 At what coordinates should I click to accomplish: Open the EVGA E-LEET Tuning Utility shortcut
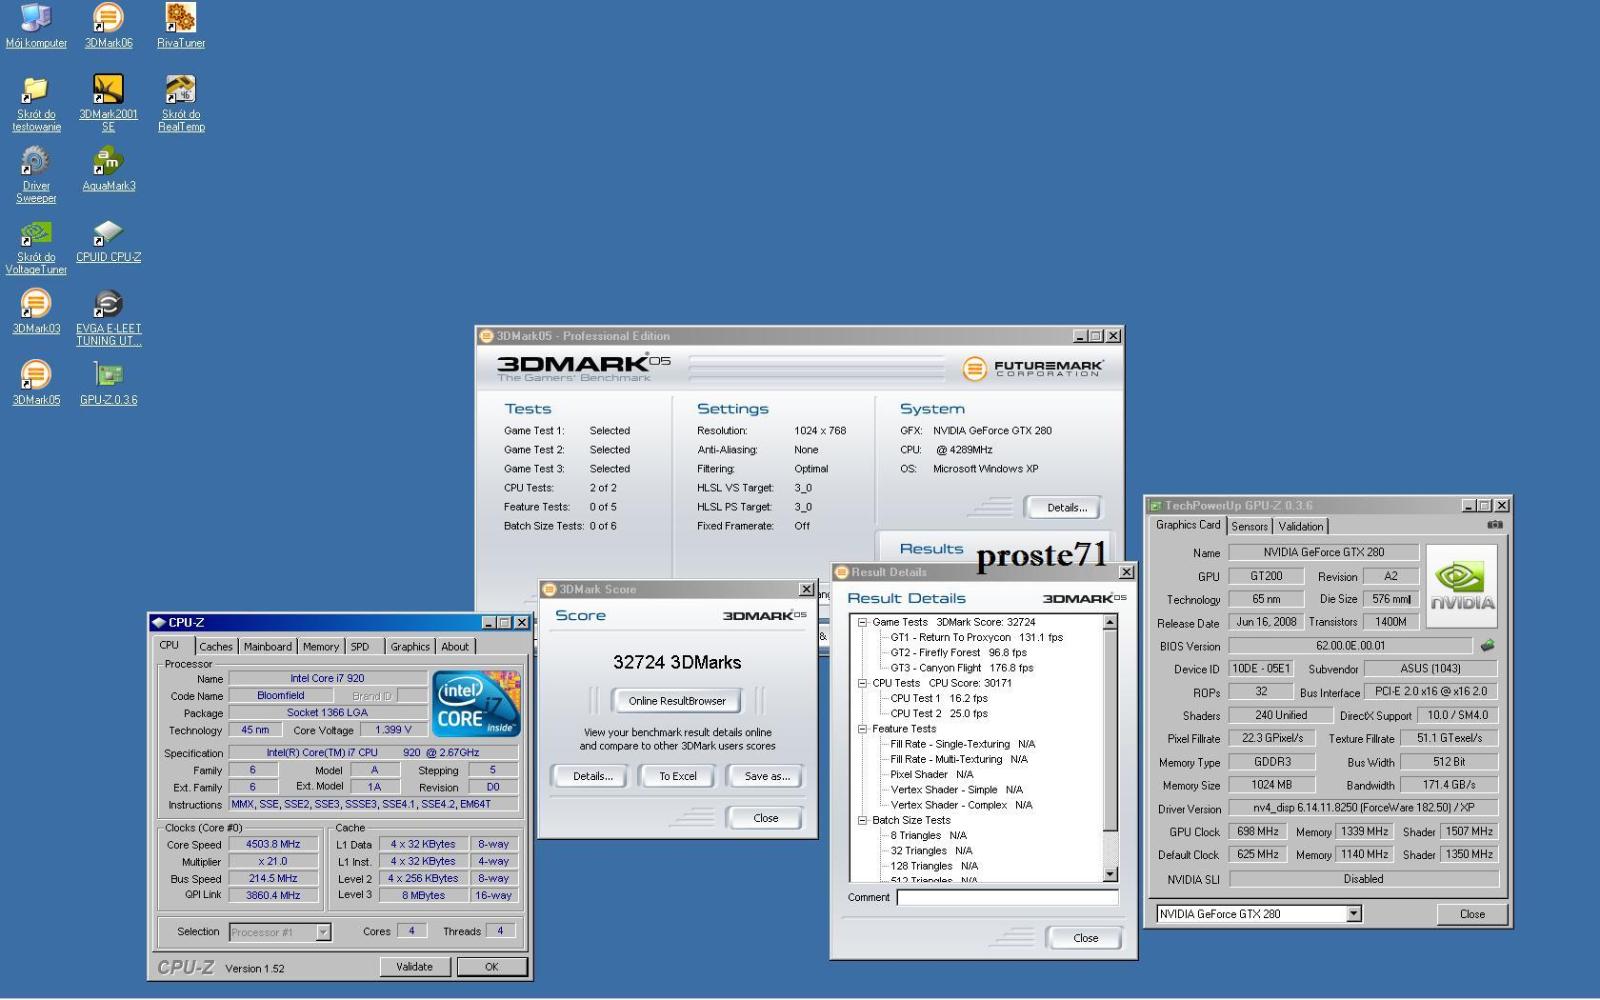pyautogui.click(x=108, y=318)
